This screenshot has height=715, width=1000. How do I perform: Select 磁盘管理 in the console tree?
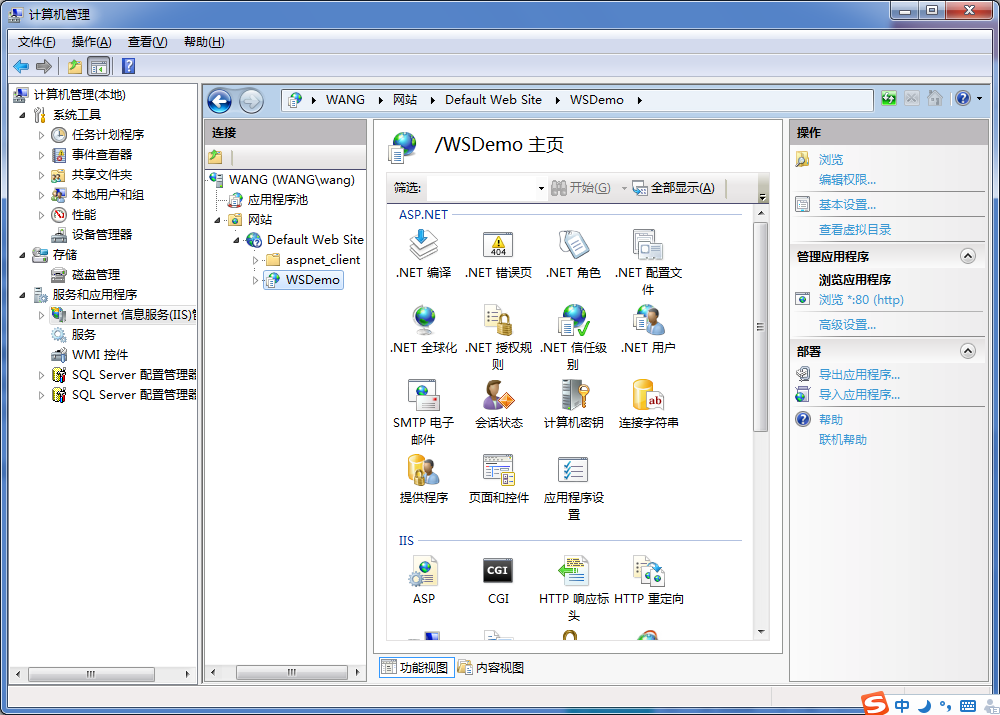96,275
